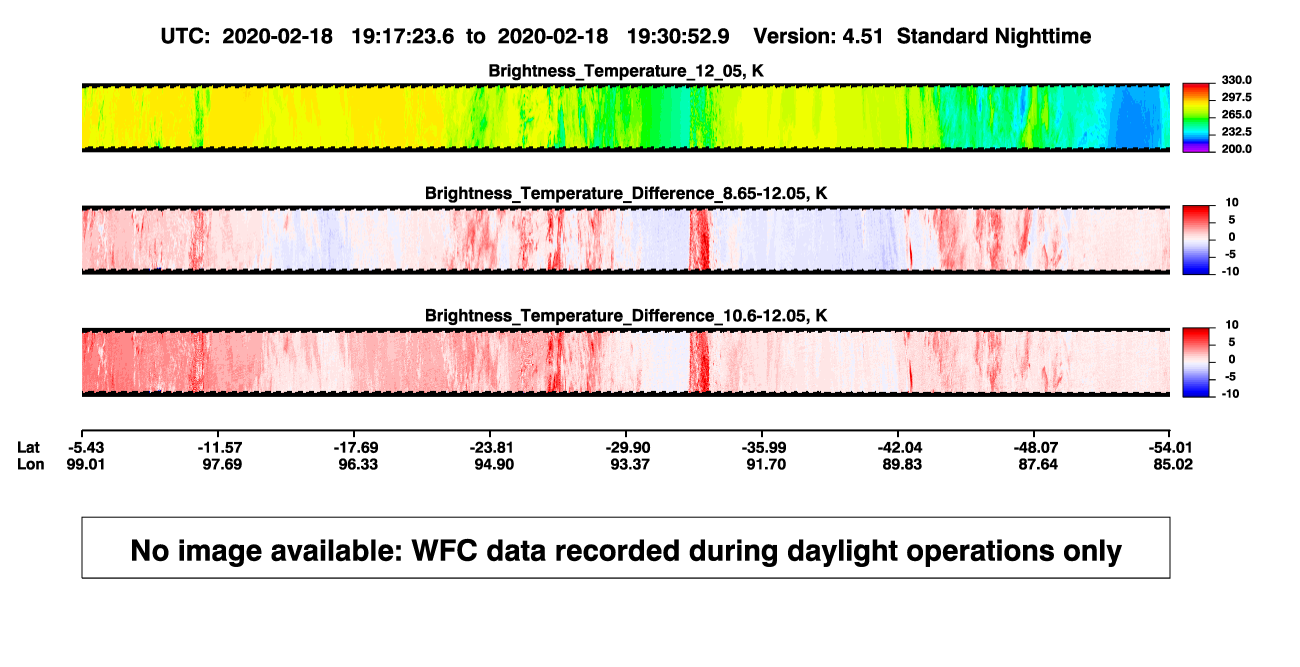Click the Brightness_Temperature_Difference_8.65-12.05, K title
Viewport: 1300px width, 667px height.
[626, 193]
